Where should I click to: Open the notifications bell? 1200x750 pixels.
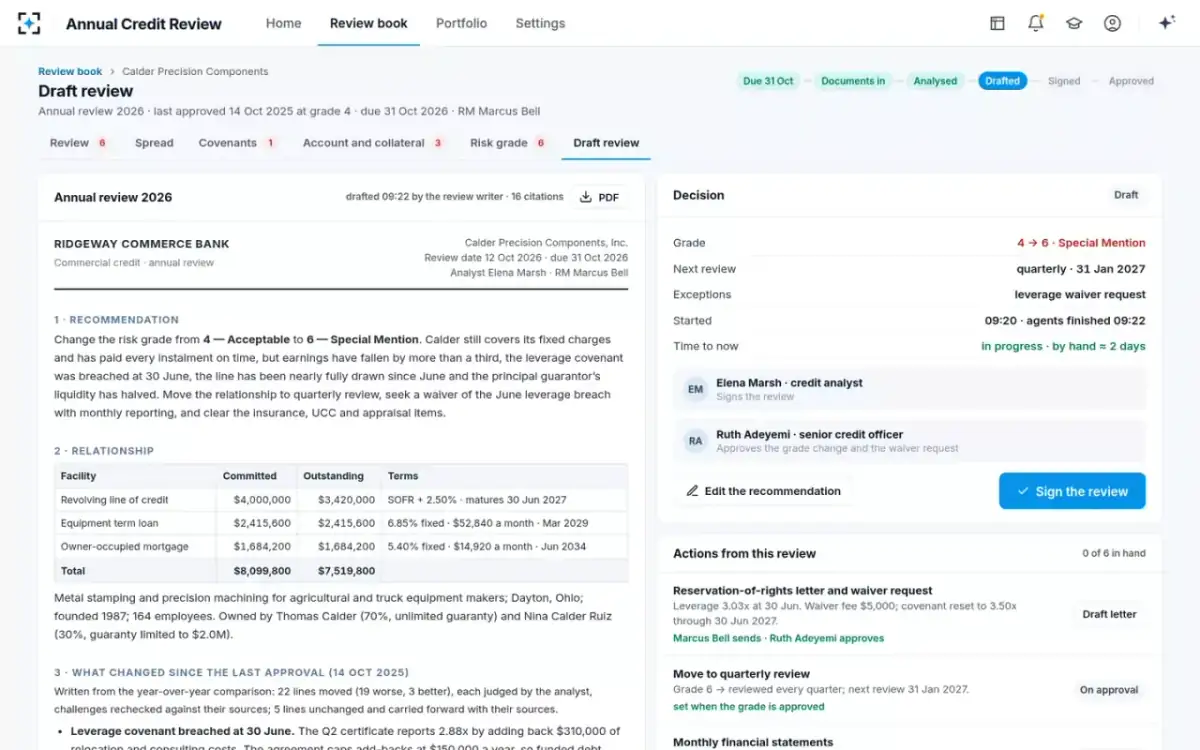point(1036,23)
